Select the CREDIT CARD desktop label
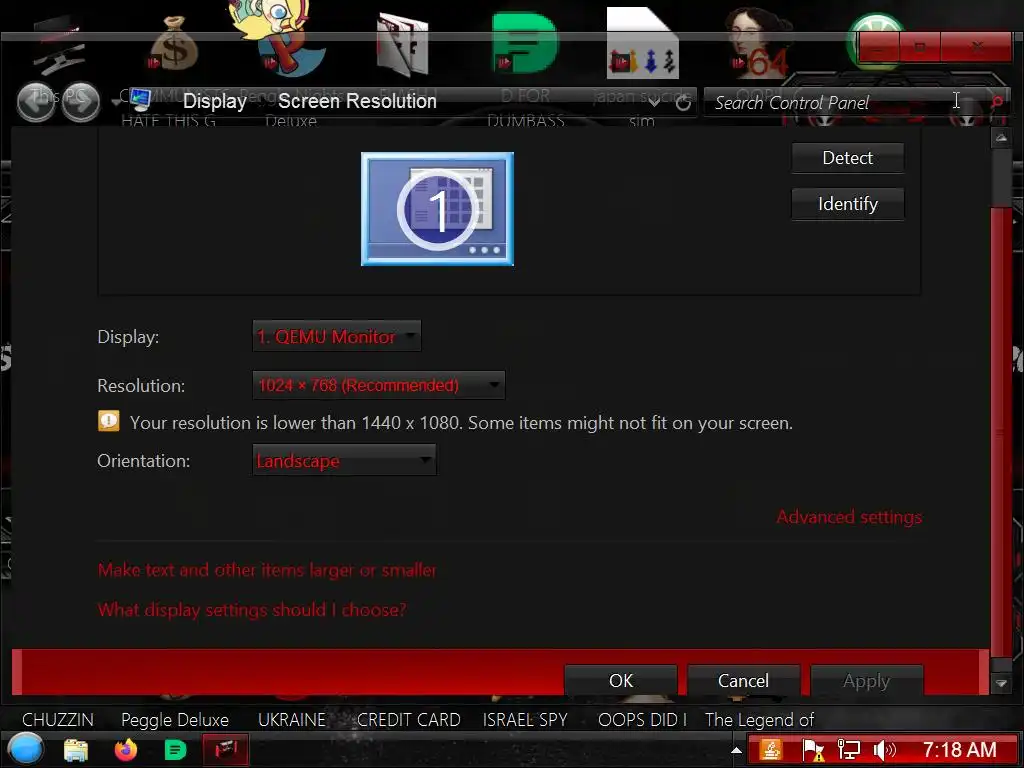The image size is (1024, 768). pyautogui.click(x=409, y=720)
